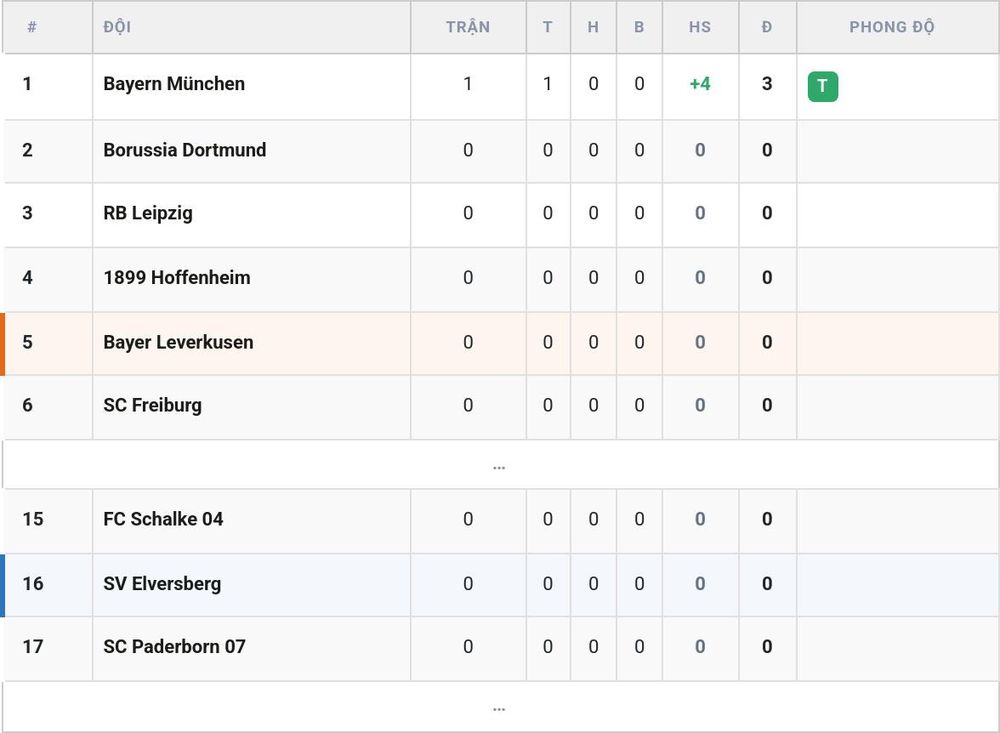Select RB Leipzig team name
Screen dimensions: 1000x733
(148, 213)
